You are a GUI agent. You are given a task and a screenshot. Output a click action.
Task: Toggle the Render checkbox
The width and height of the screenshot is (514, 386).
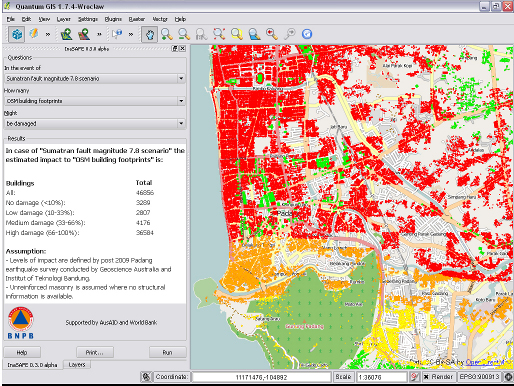point(426,377)
